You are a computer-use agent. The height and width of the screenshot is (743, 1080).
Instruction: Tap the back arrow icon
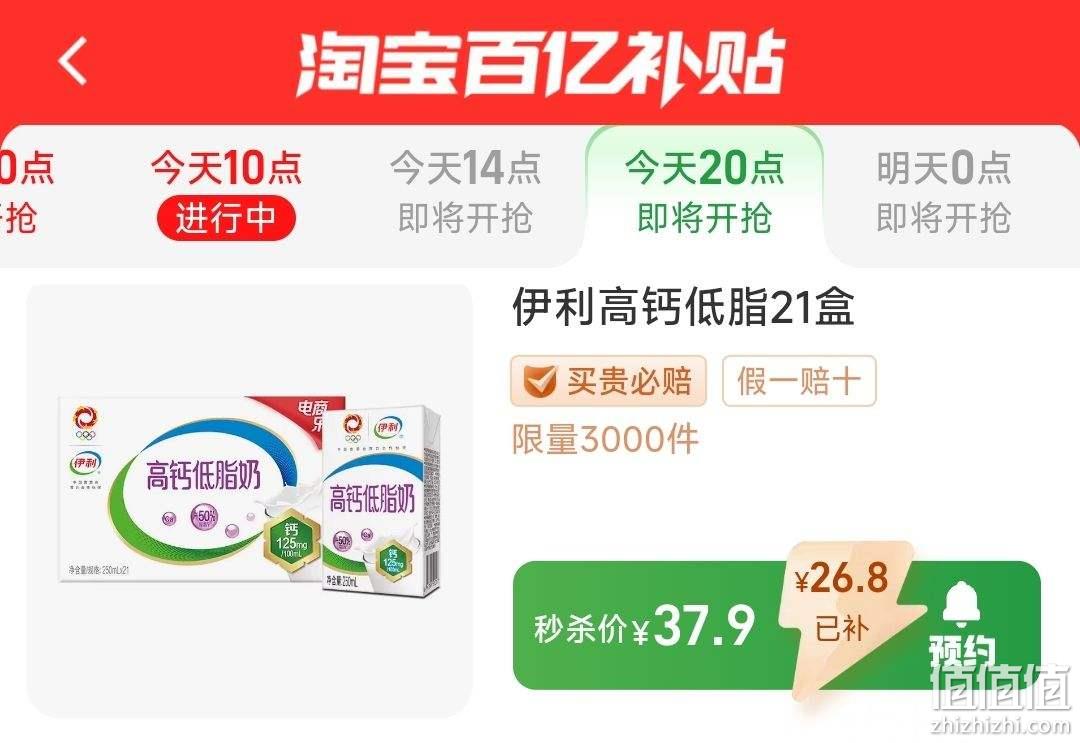click(x=73, y=61)
